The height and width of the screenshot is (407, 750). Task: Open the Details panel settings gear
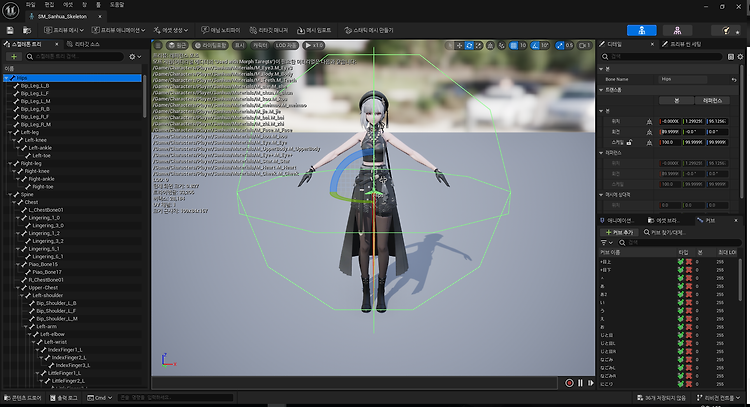point(740,56)
